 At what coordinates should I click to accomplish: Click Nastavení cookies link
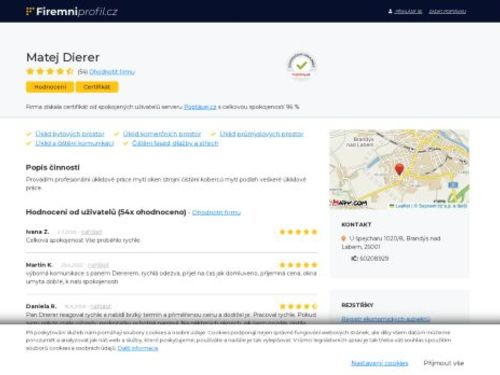(x=380, y=363)
